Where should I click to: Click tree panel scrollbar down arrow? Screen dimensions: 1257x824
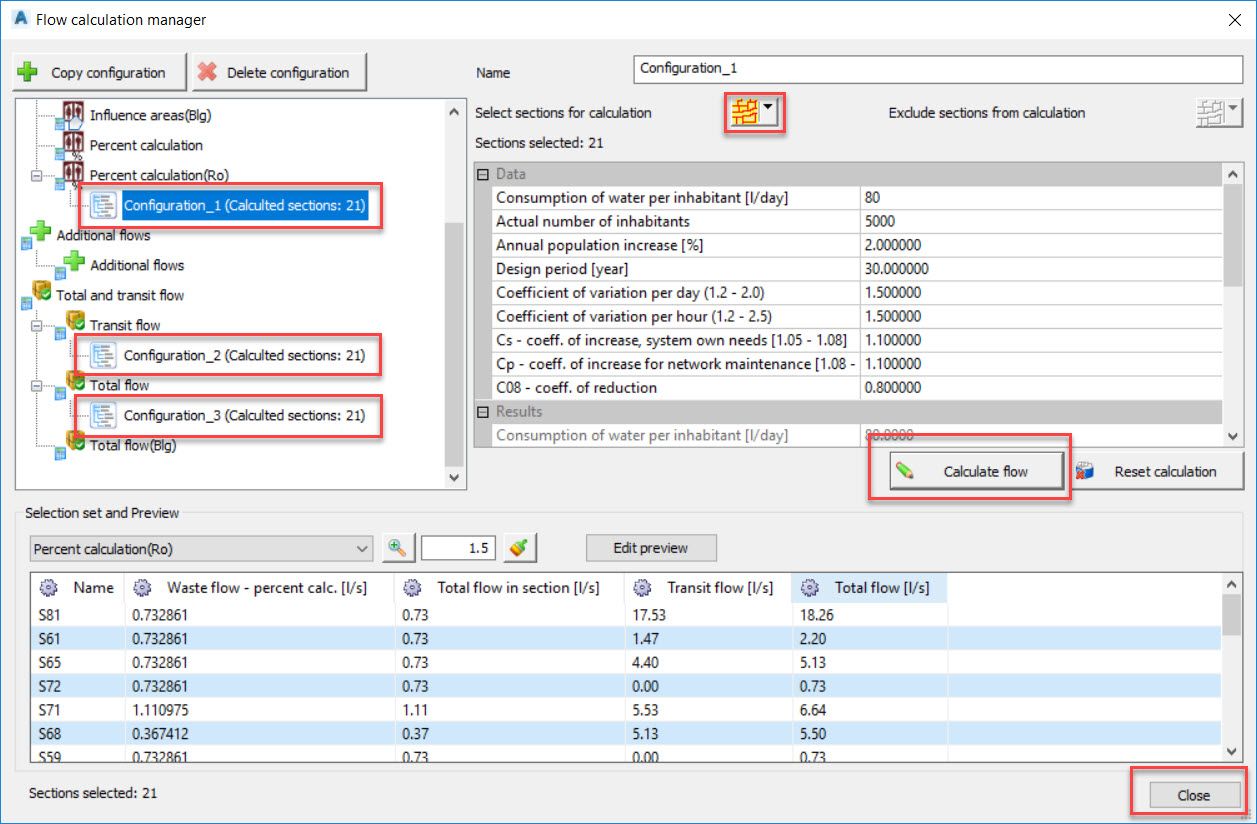point(455,478)
